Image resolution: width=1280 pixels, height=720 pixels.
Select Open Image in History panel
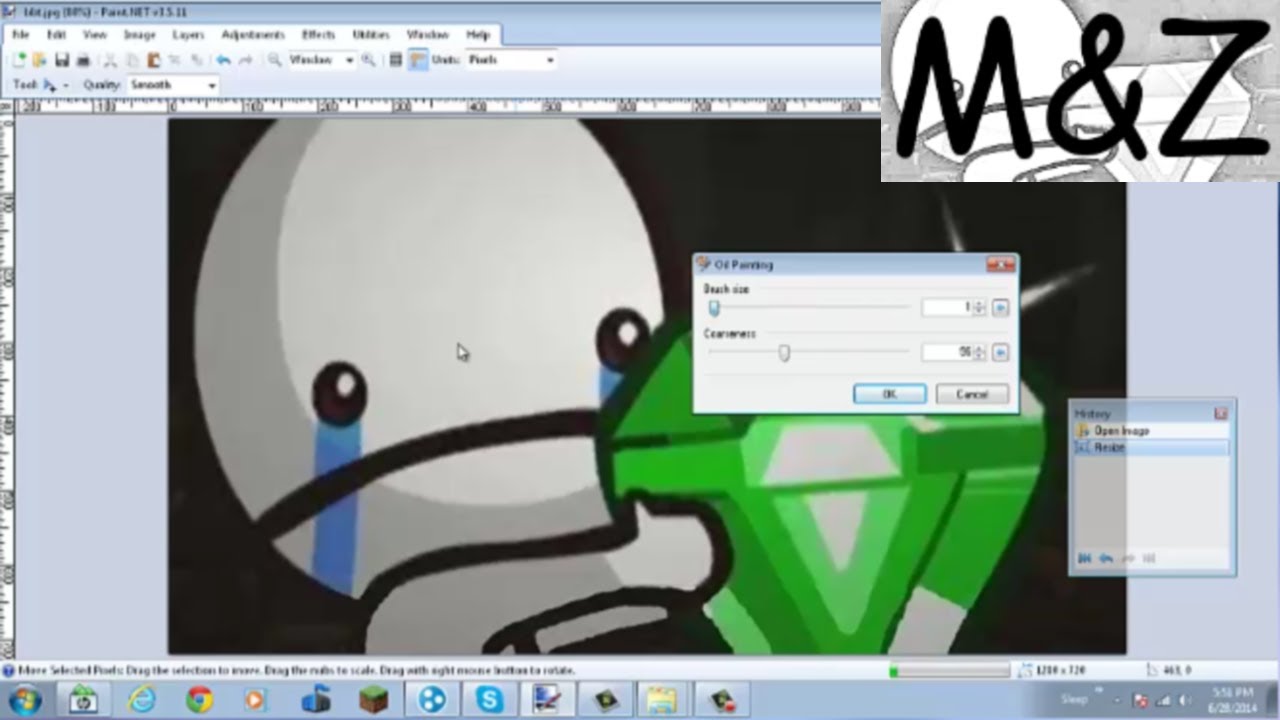click(1151, 430)
